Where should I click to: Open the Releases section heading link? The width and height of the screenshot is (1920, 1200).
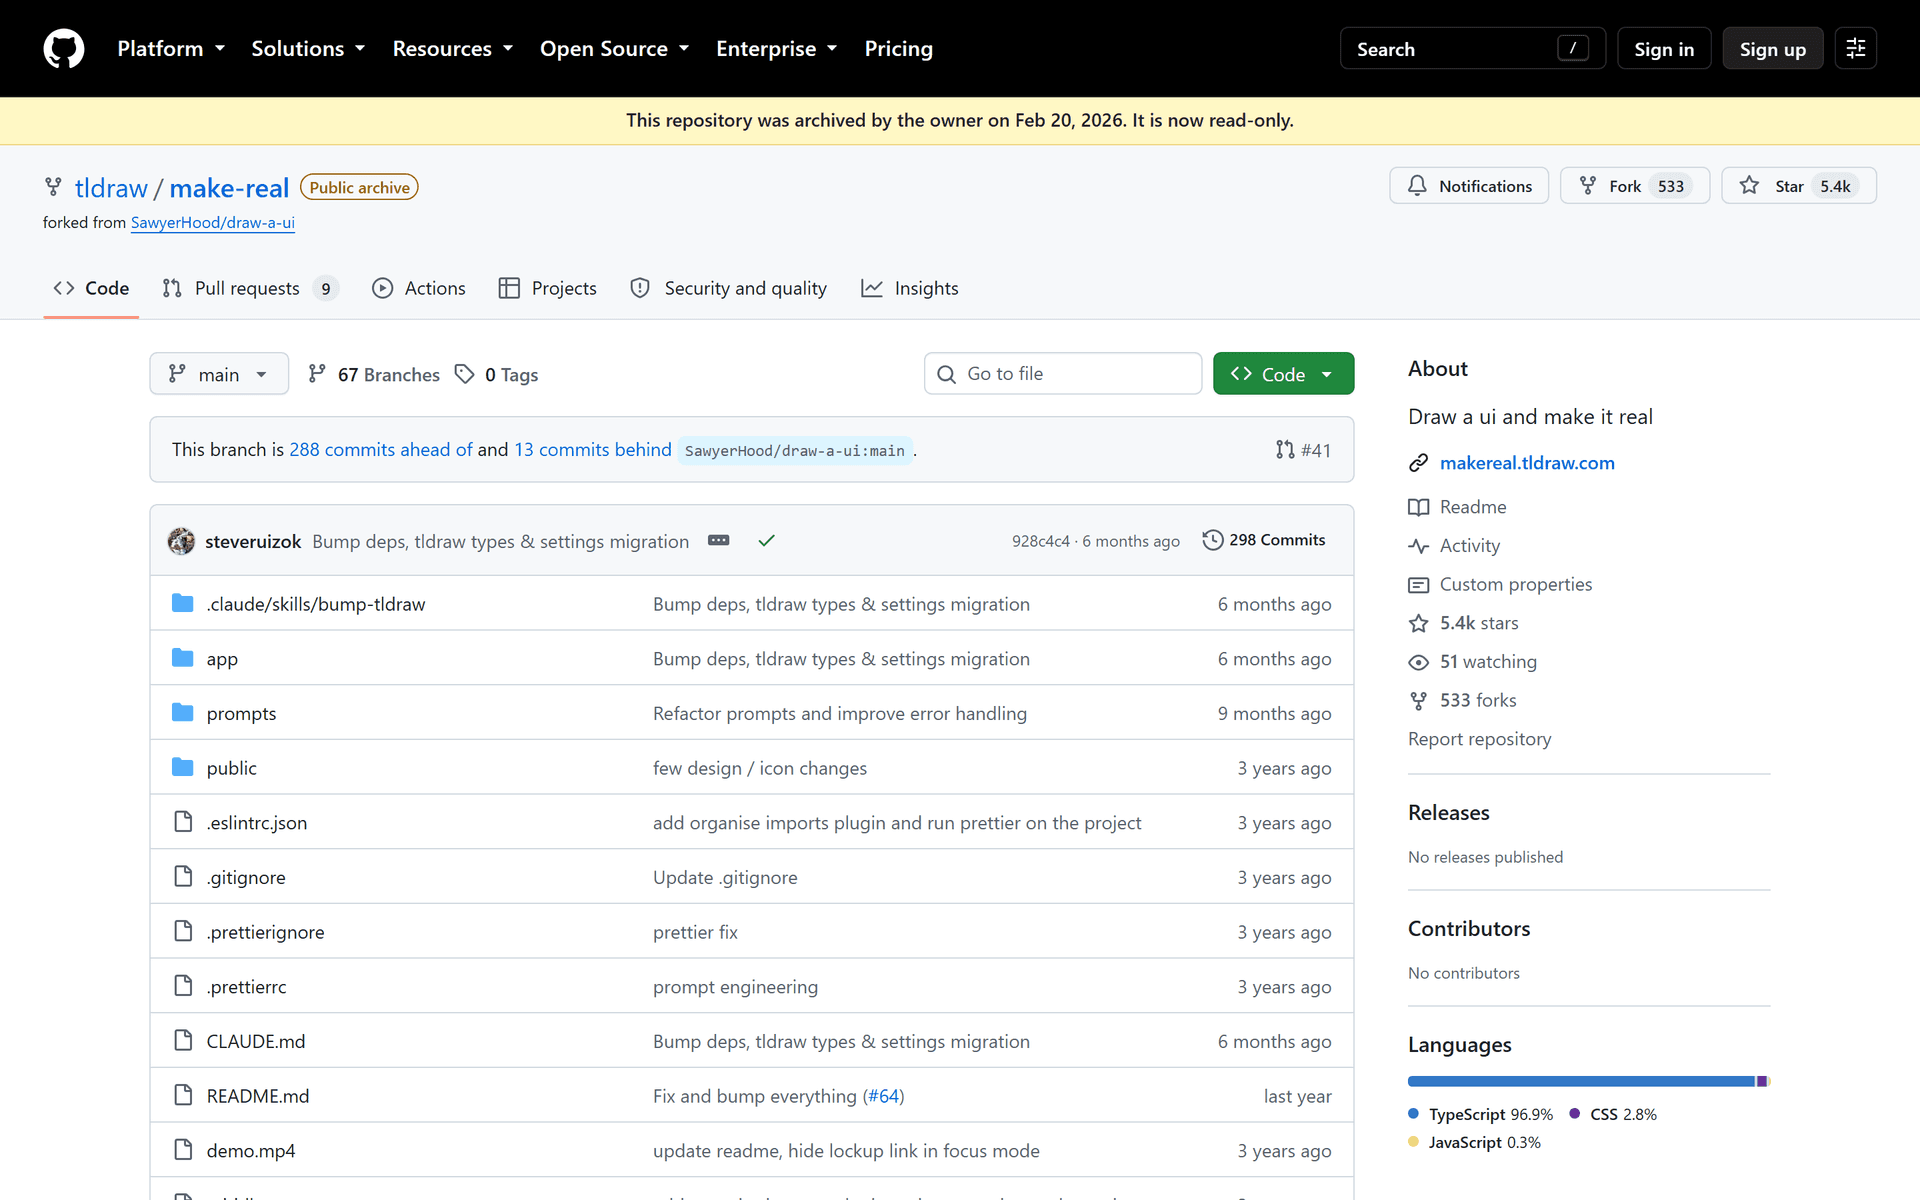pos(1449,813)
